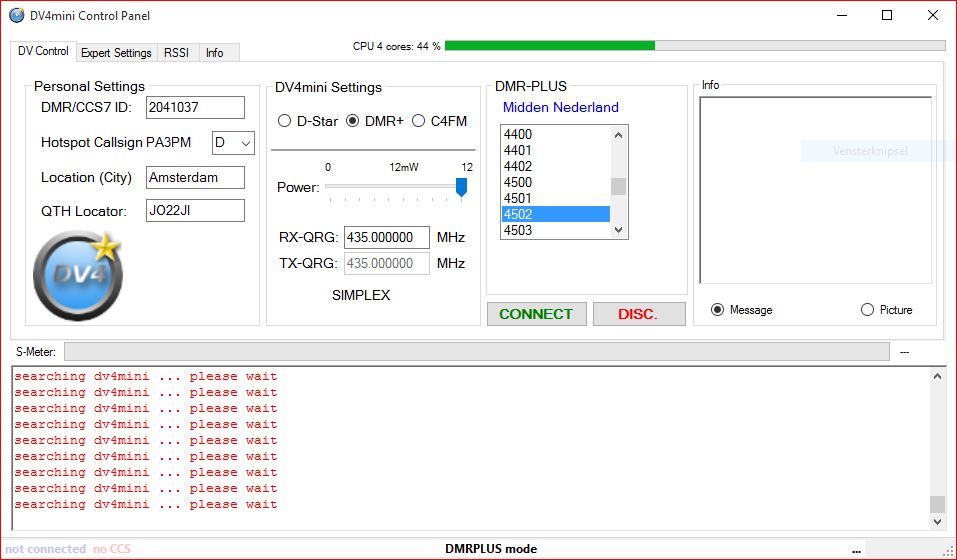Switch to the DV Control tab

coord(43,51)
